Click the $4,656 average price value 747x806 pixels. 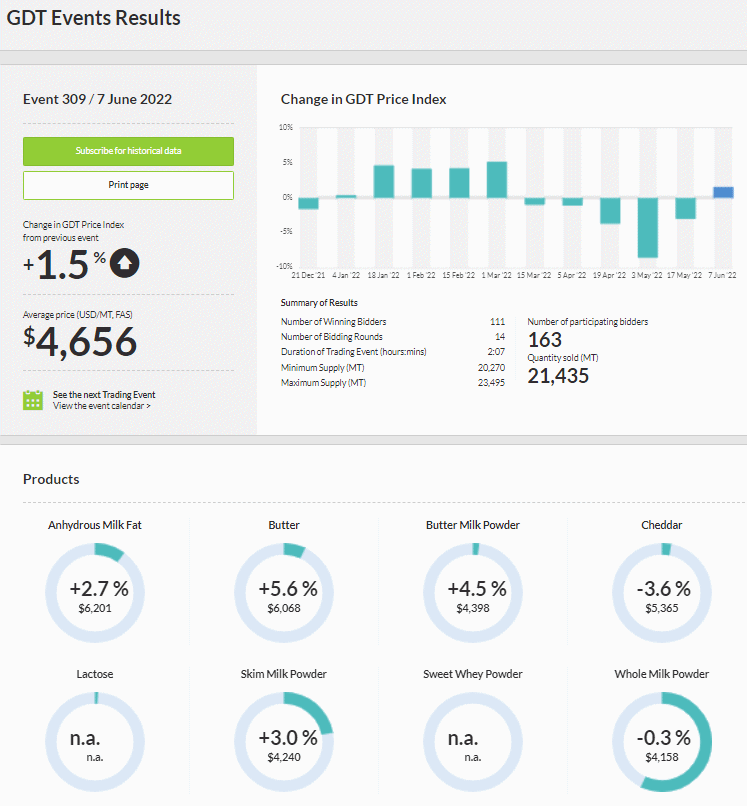coord(80,341)
